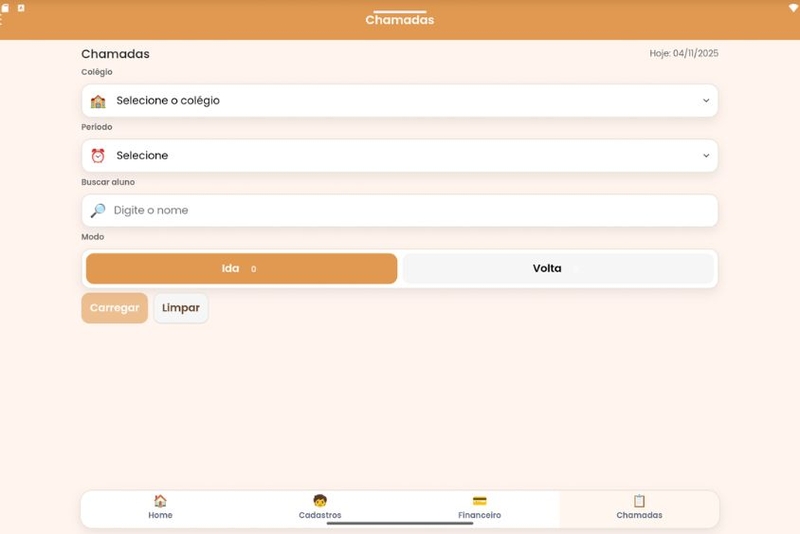
Task: Click the Colégio field label
Action: (x=96, y=72)
